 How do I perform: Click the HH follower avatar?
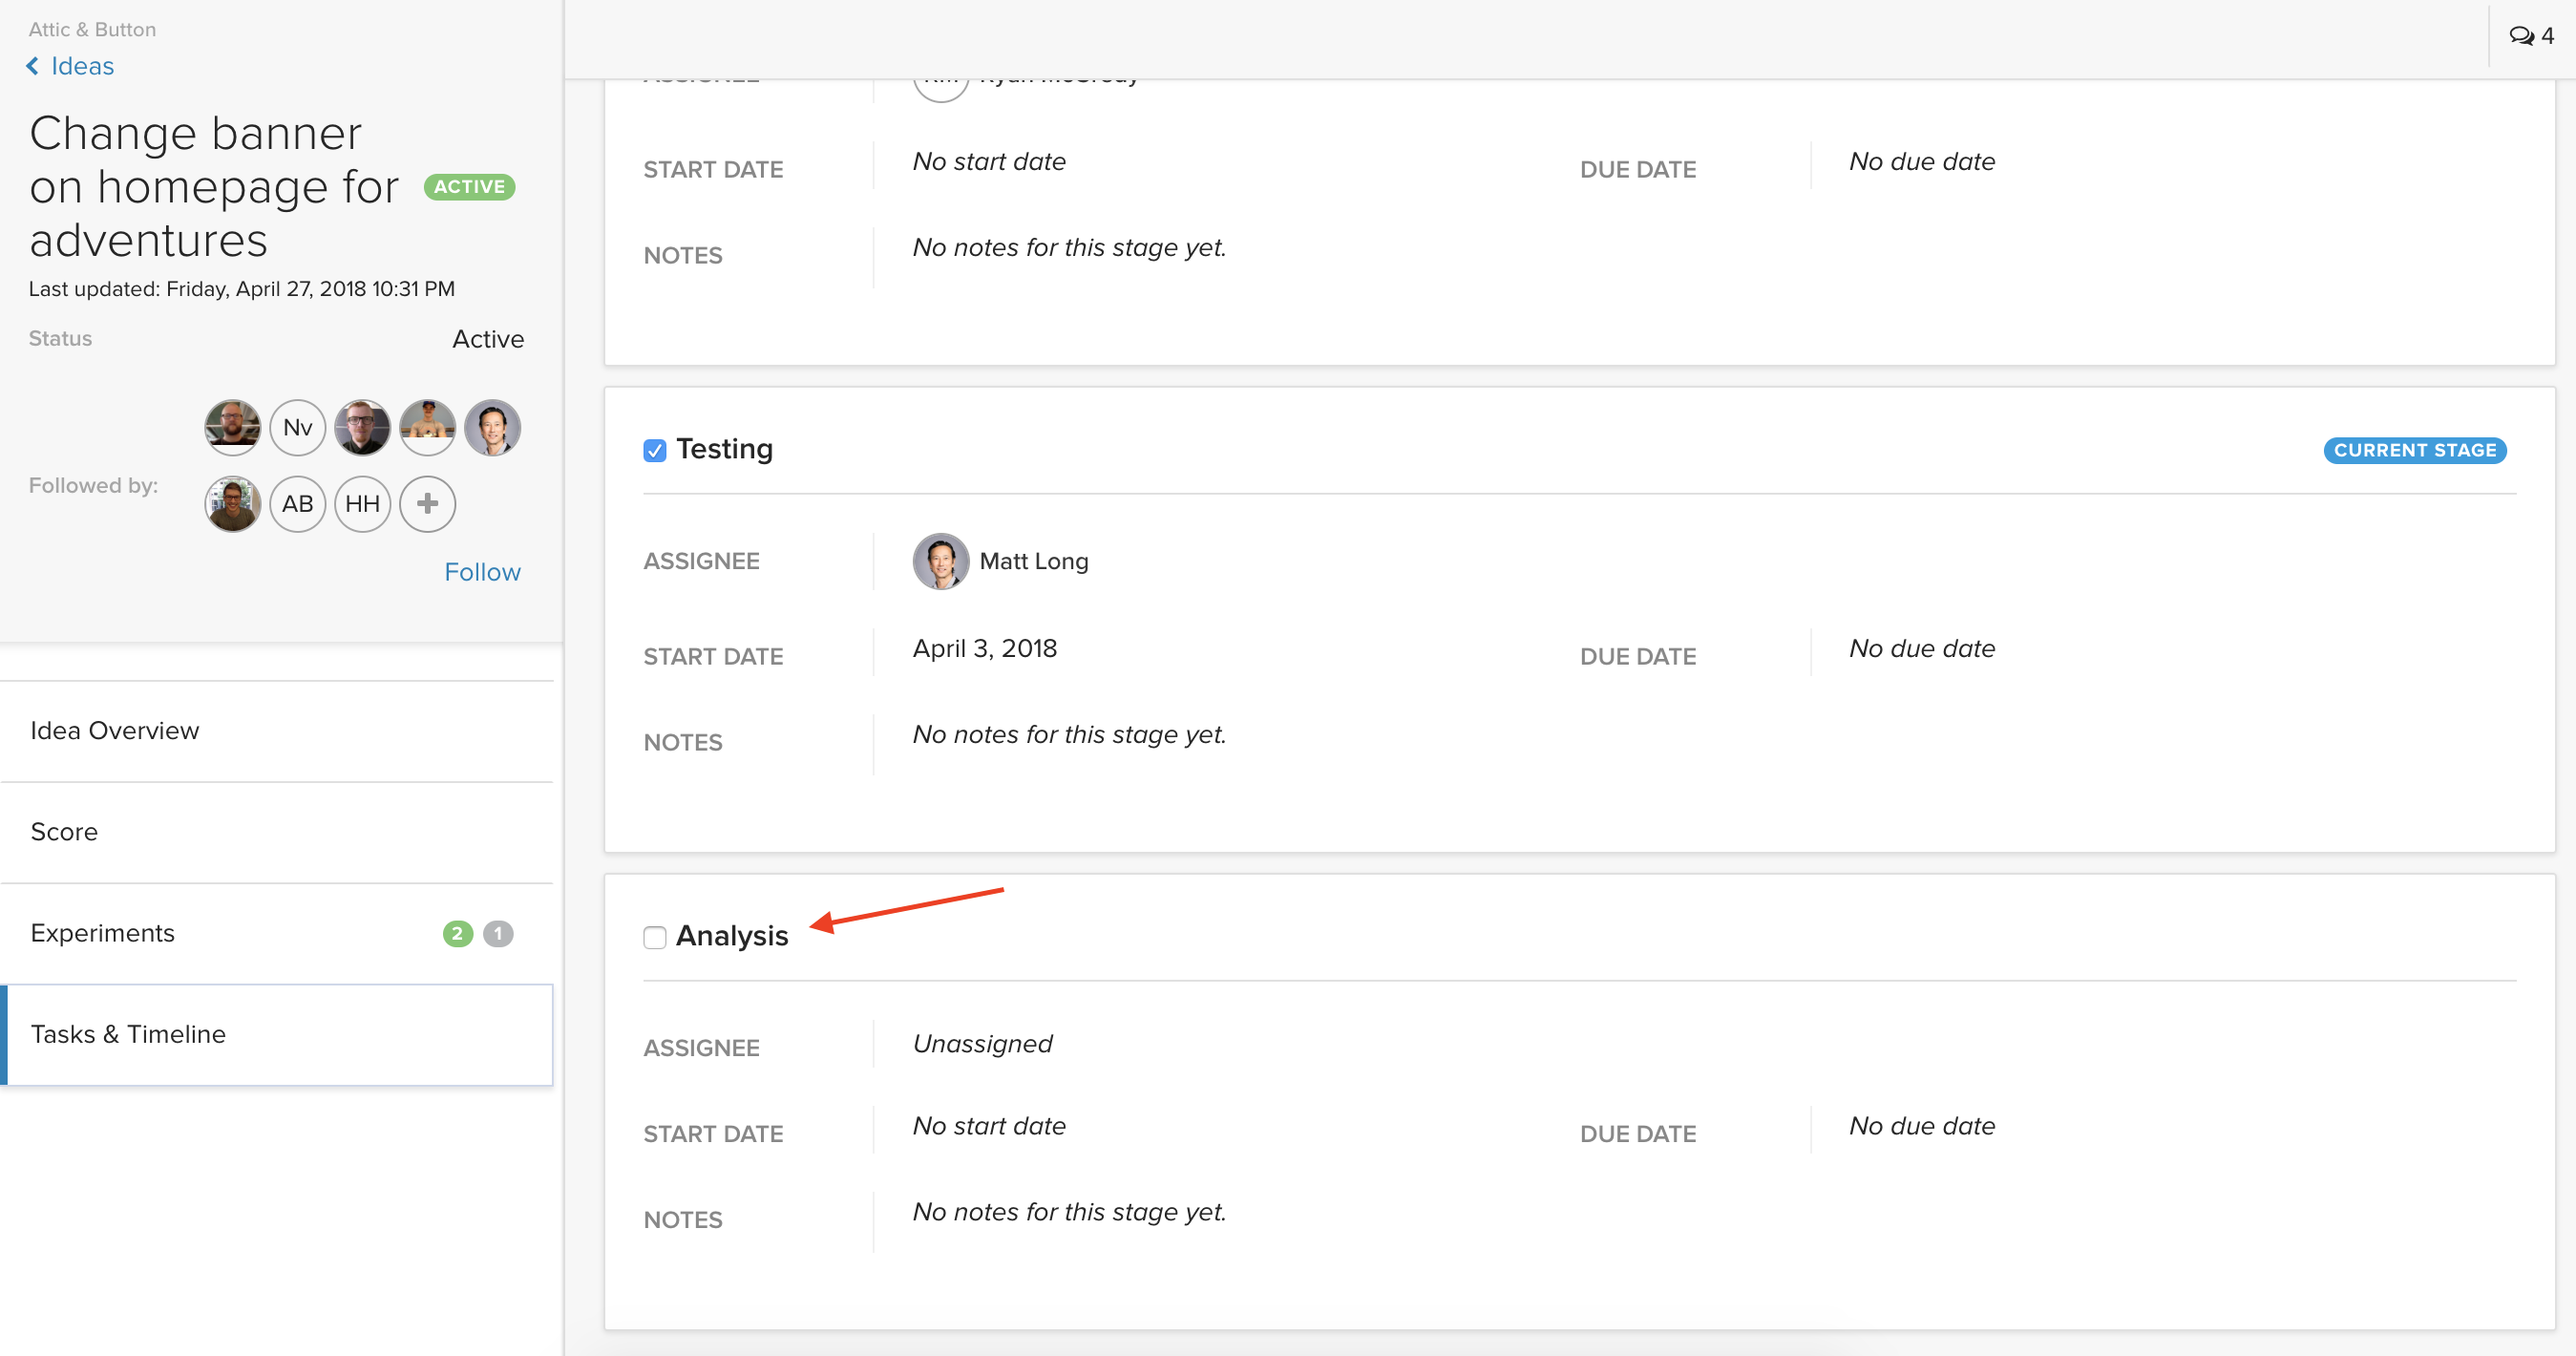(362, 504)
